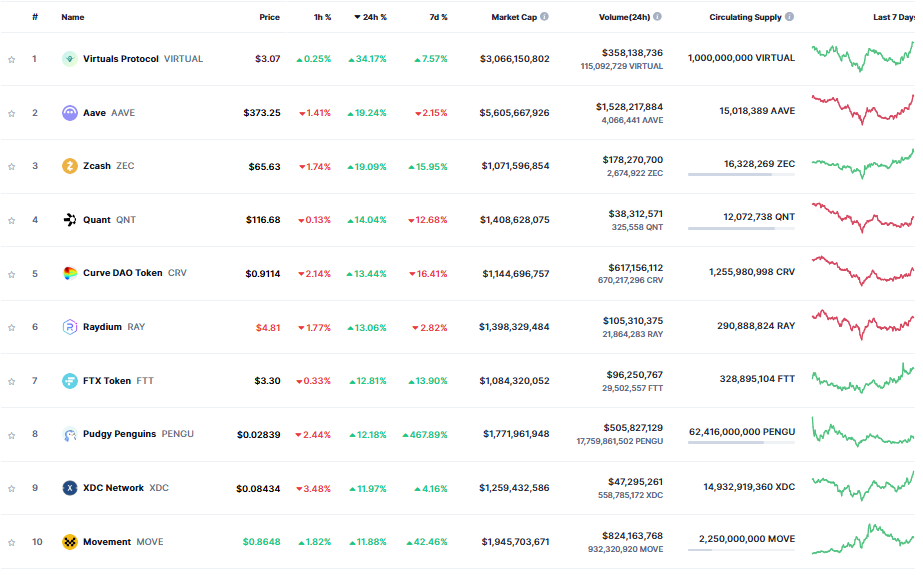Screen dimensions: 923x575
Task: Click the Aave price $373.25
Action: [x=262, y=113]
